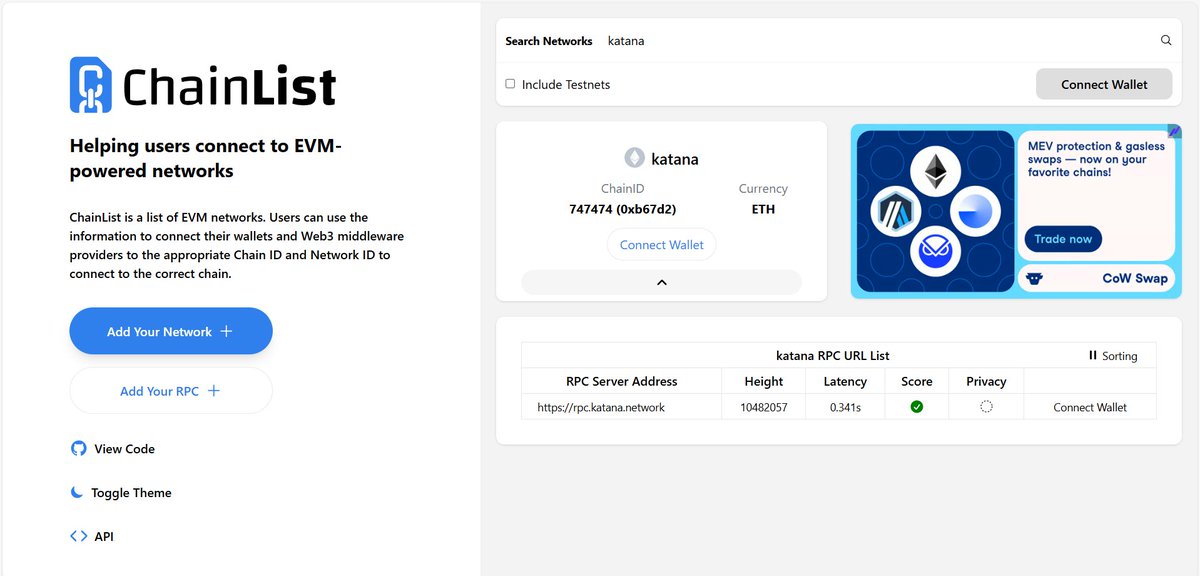Click the katana network logo

coord(633,158)
